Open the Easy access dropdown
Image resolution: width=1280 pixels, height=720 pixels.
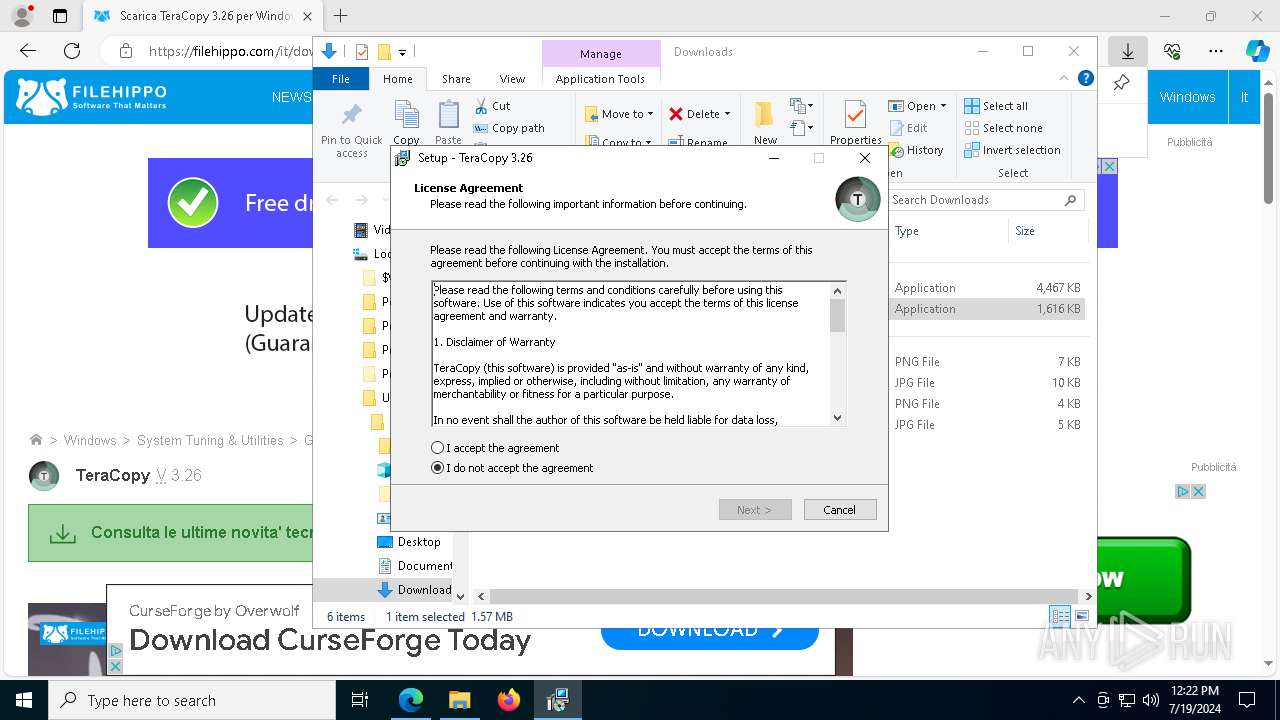(x=801, y=128)
